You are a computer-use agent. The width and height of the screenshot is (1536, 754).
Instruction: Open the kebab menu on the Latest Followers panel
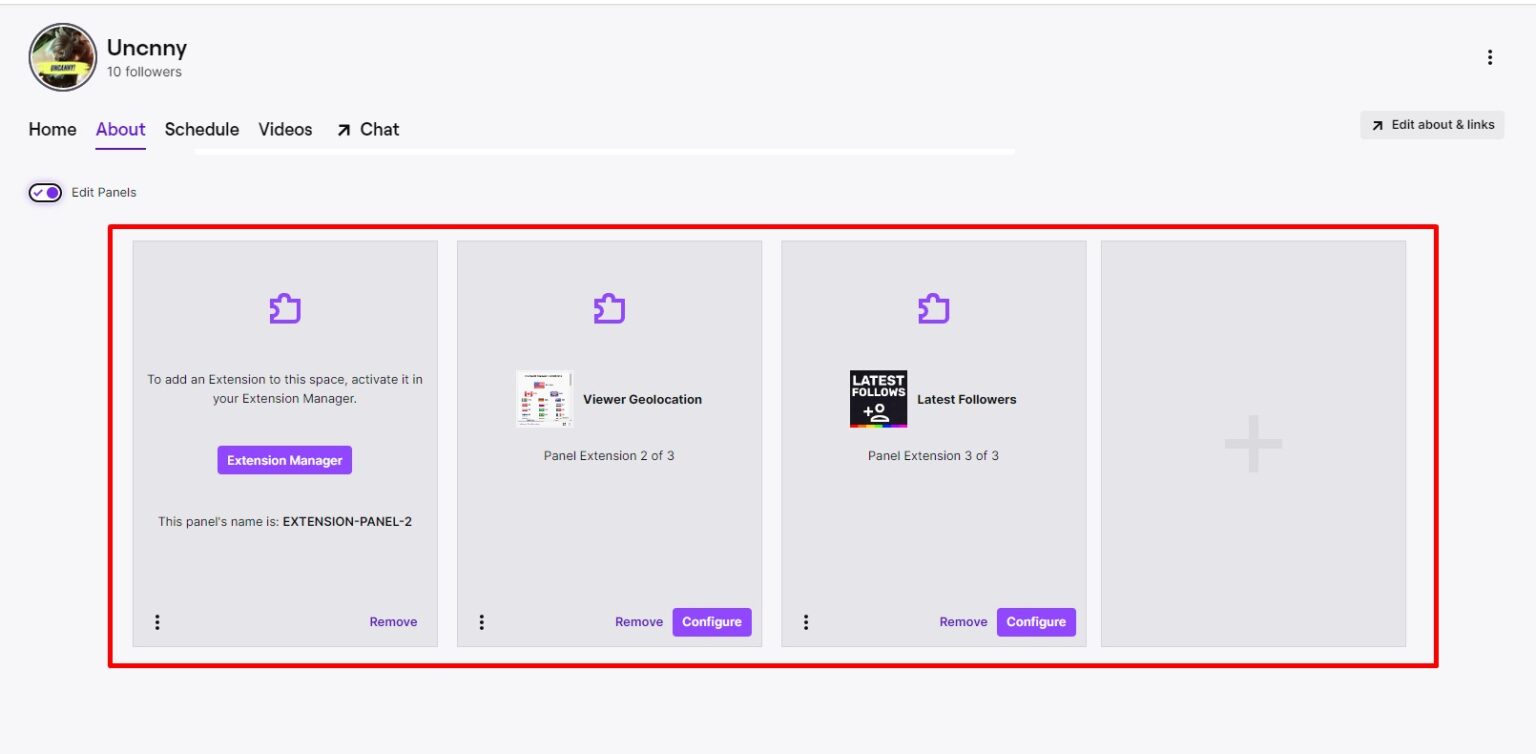tap(806, 621)
